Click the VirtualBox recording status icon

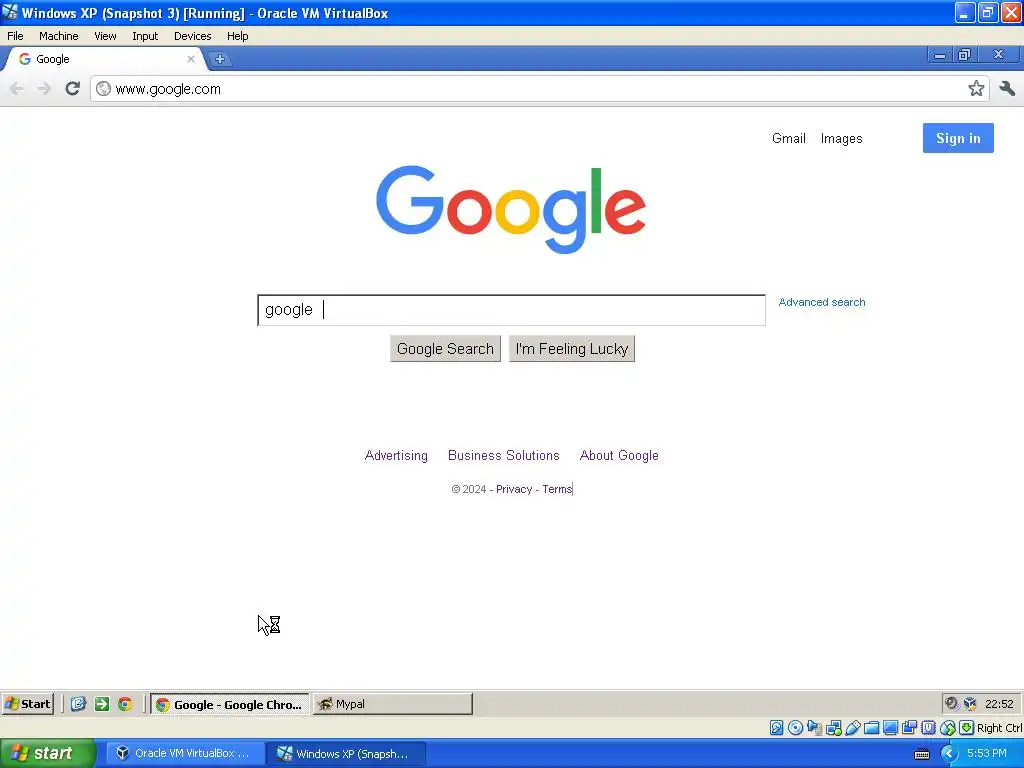pyautogui.click(x=909, y=727)
